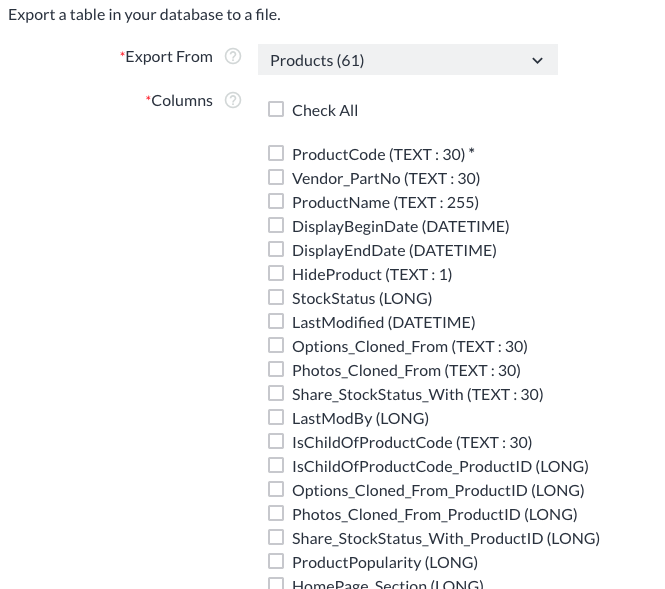
Task: Click the 'Check All' label text
Action: click(x=325, y=111)
